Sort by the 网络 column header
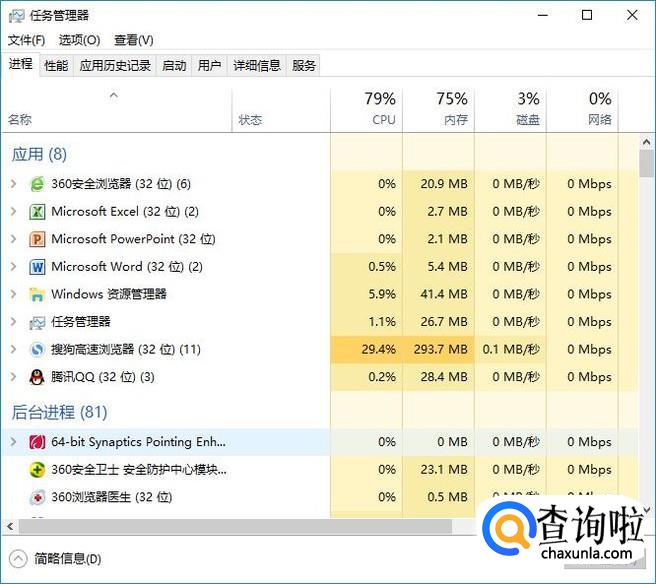656x584 pixels. tap(582, 110)
